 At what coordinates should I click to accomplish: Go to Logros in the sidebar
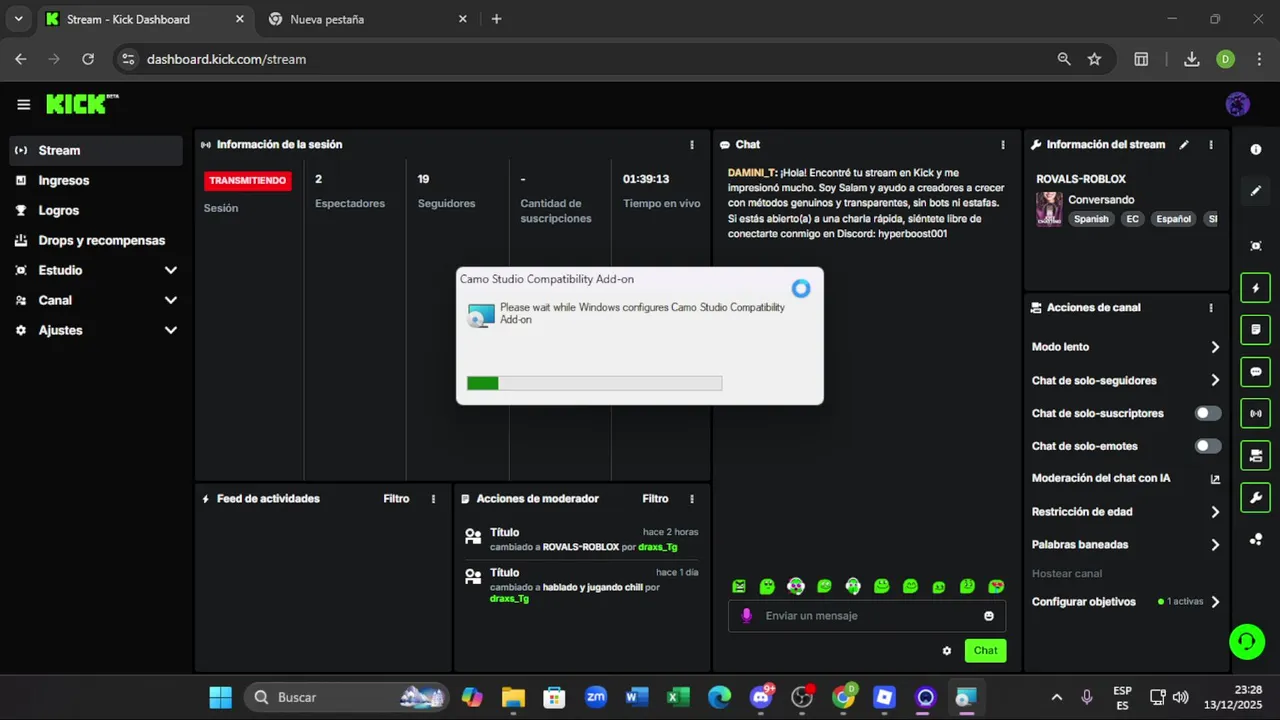coord(96,210)
